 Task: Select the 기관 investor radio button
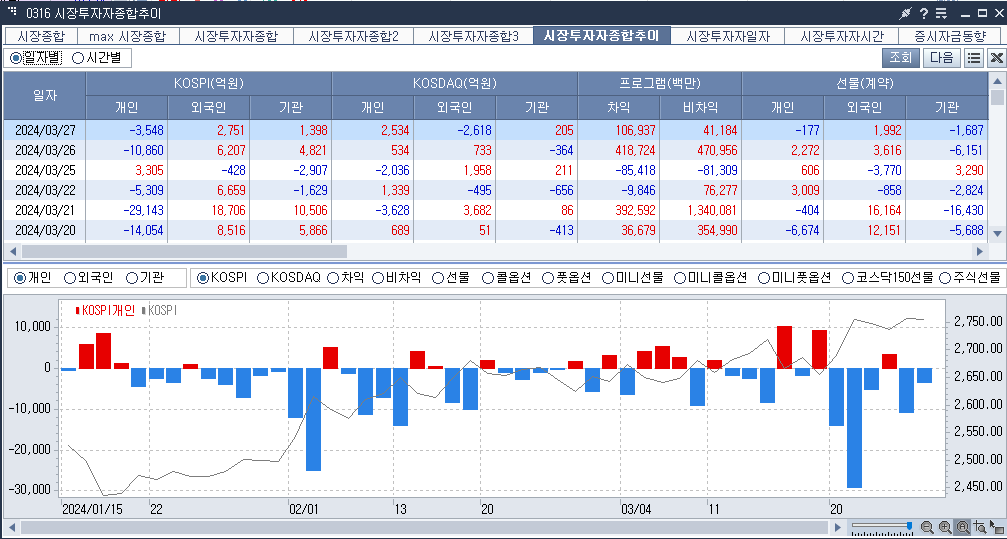[x=132, y=278]
